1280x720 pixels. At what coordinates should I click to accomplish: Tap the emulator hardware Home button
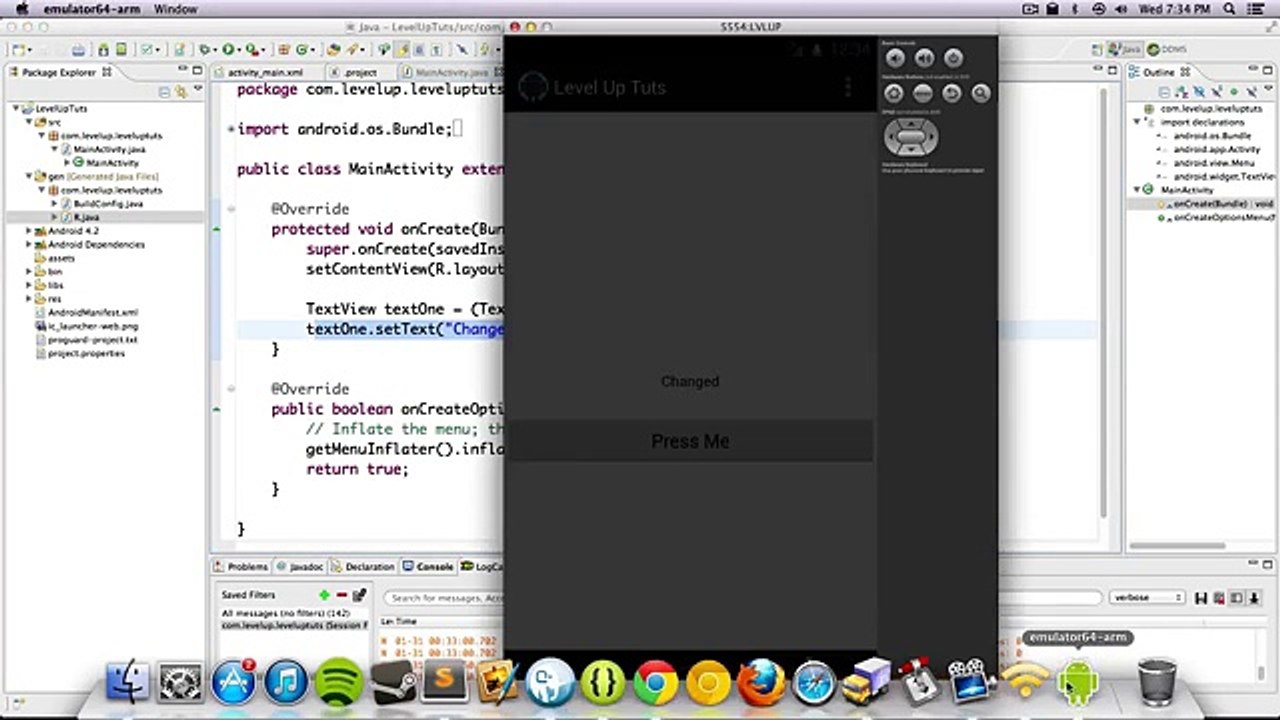coord(894,93)
